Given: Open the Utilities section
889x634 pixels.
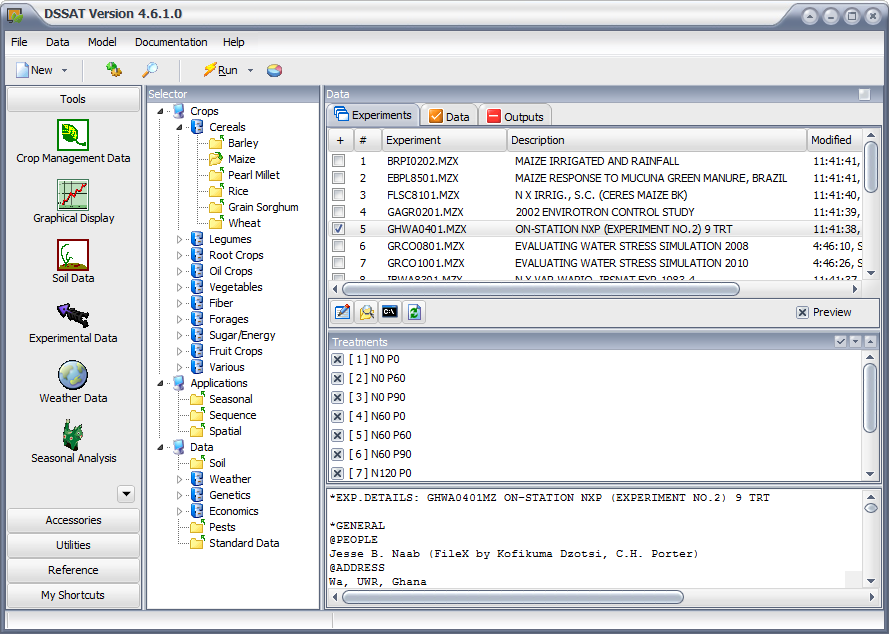Looking at the screenshot, I should point(73,545).
